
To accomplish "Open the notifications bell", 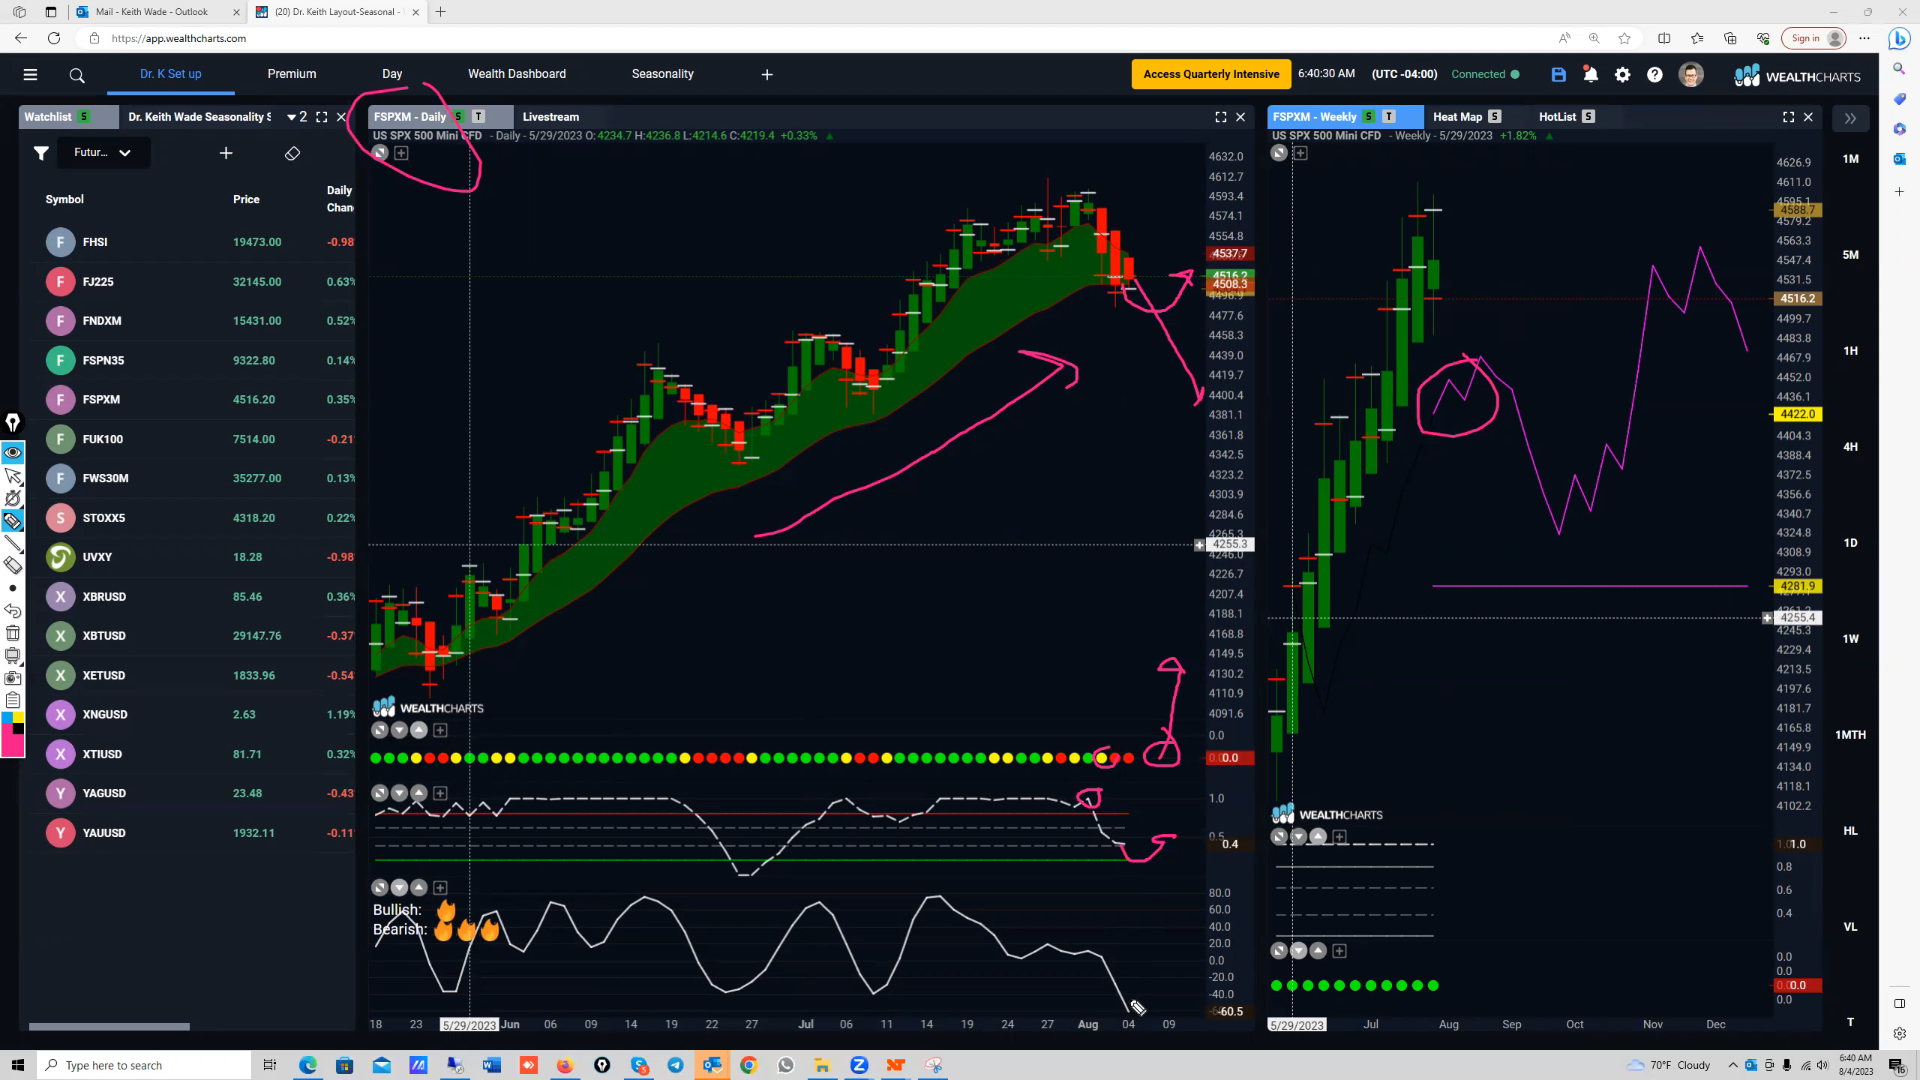I will click(x=1590, y=74).
